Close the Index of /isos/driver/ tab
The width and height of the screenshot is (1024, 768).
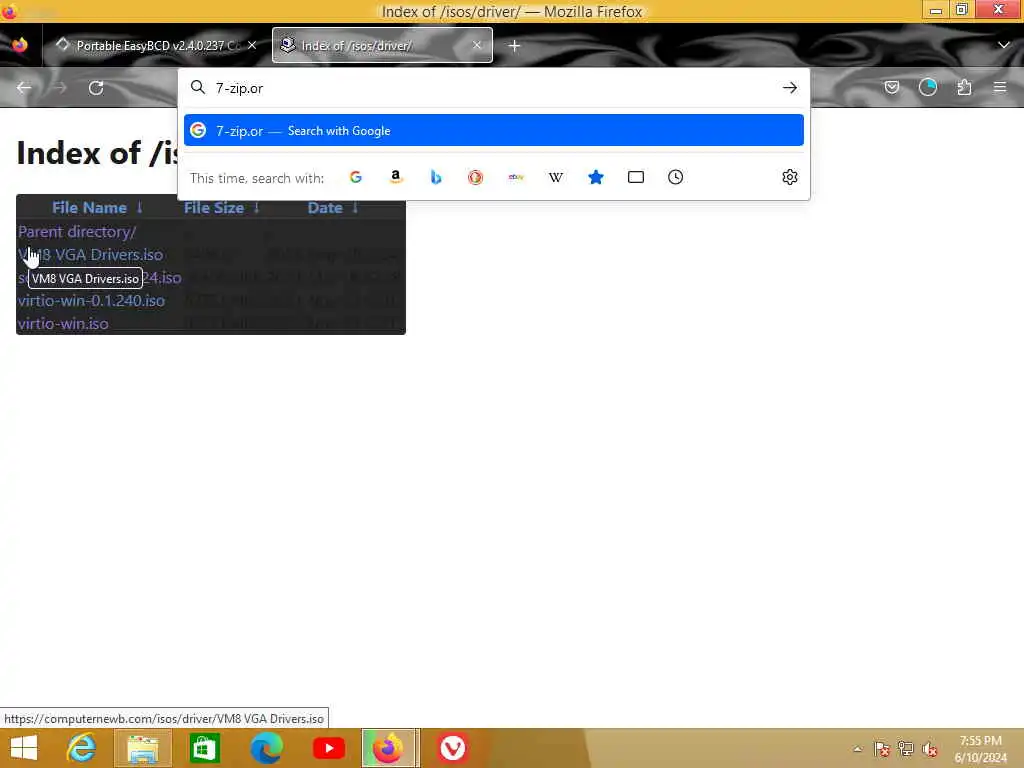click(477, 45)
